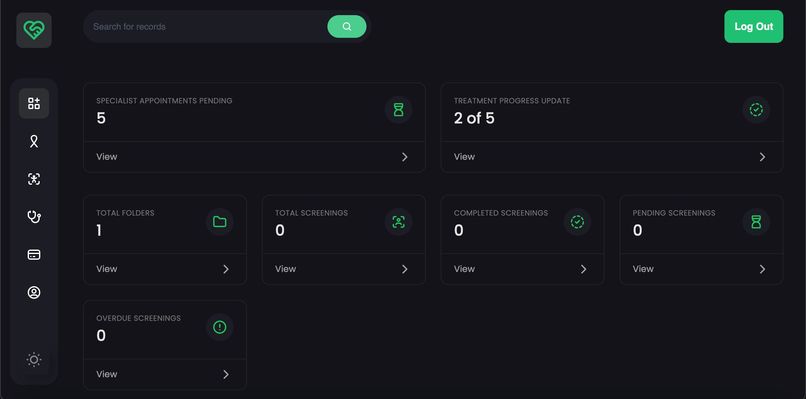Open the dashboard grid sidebar icon
The image size is (806, 399).
coord(34,103)
